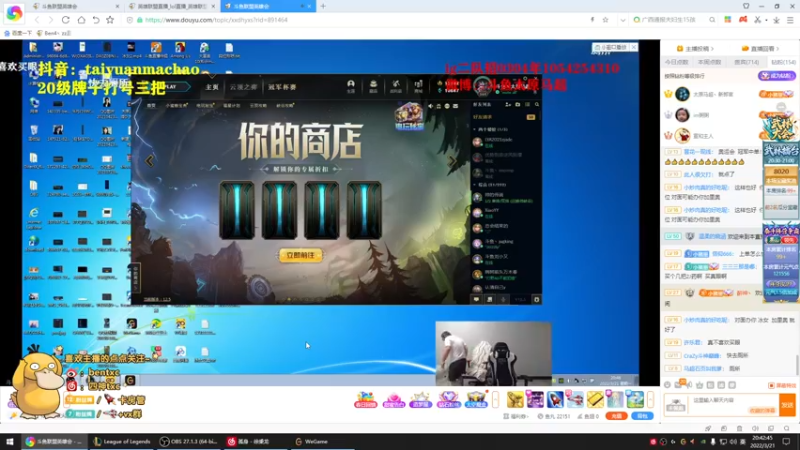Go to previous banner with left arrow
The width and height of the screenshot is (800, 450).
click(149, 161)
